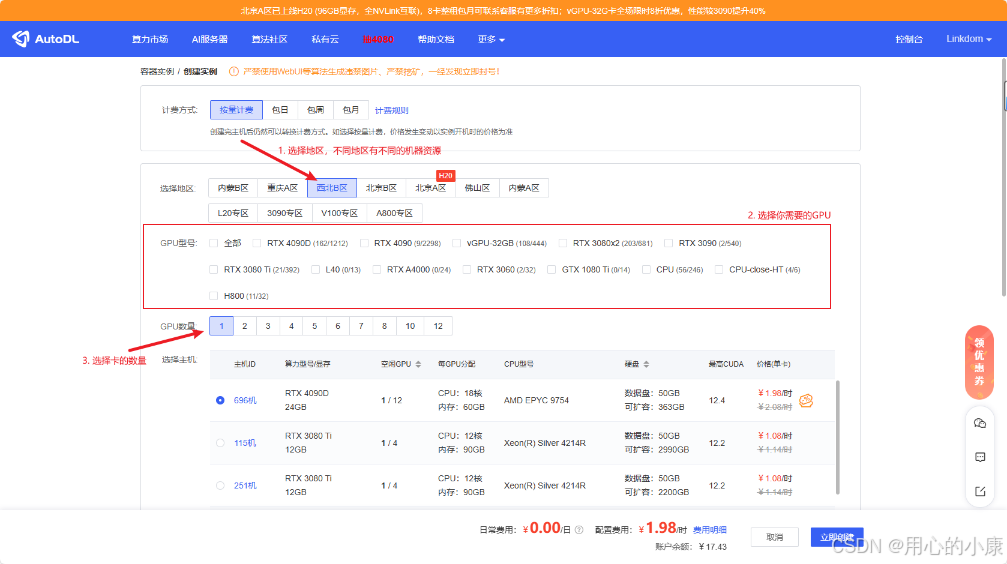The width and height of the screenshot is (1007, 564).
Task: Open the feedback message icon on right sidebar
Action: point(980,457)
